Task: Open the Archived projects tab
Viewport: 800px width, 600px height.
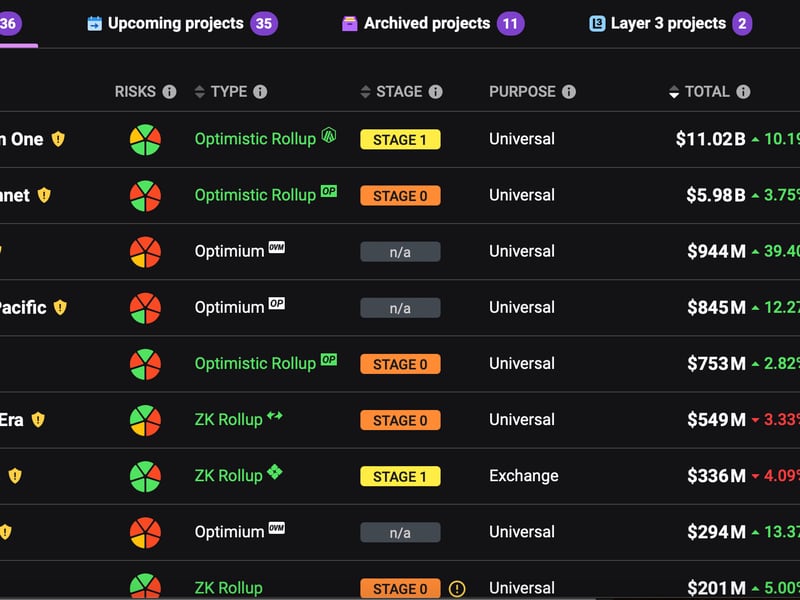Action: pos(427,23)
